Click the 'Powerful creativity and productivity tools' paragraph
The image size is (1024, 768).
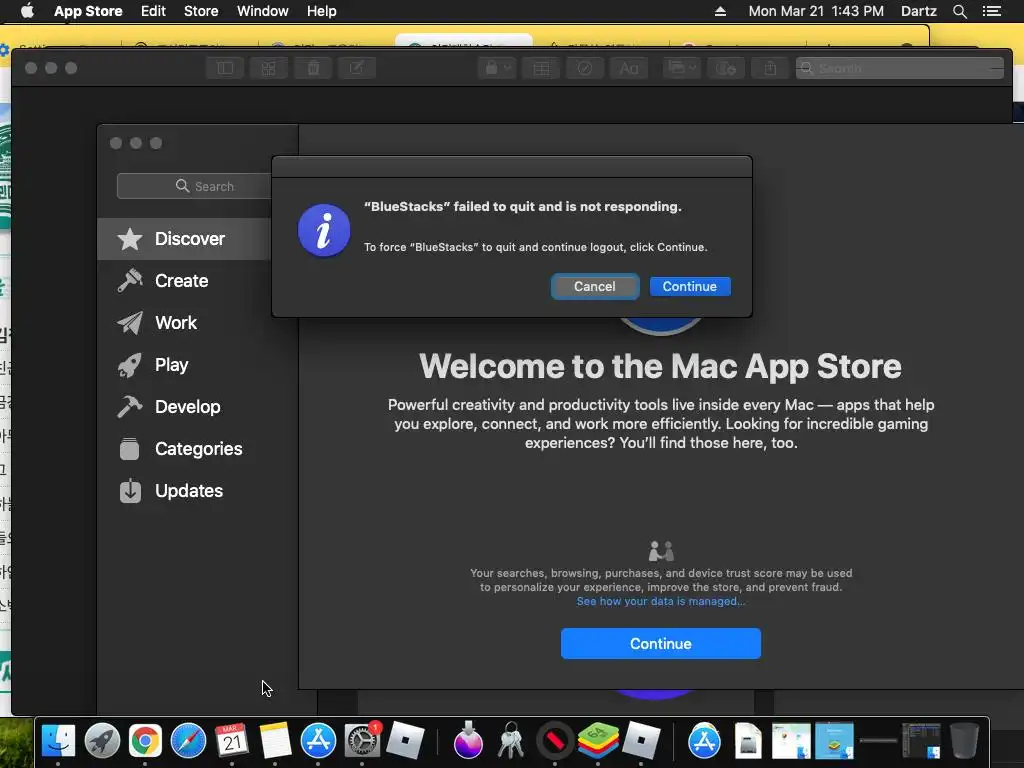[x=661, y=424]
